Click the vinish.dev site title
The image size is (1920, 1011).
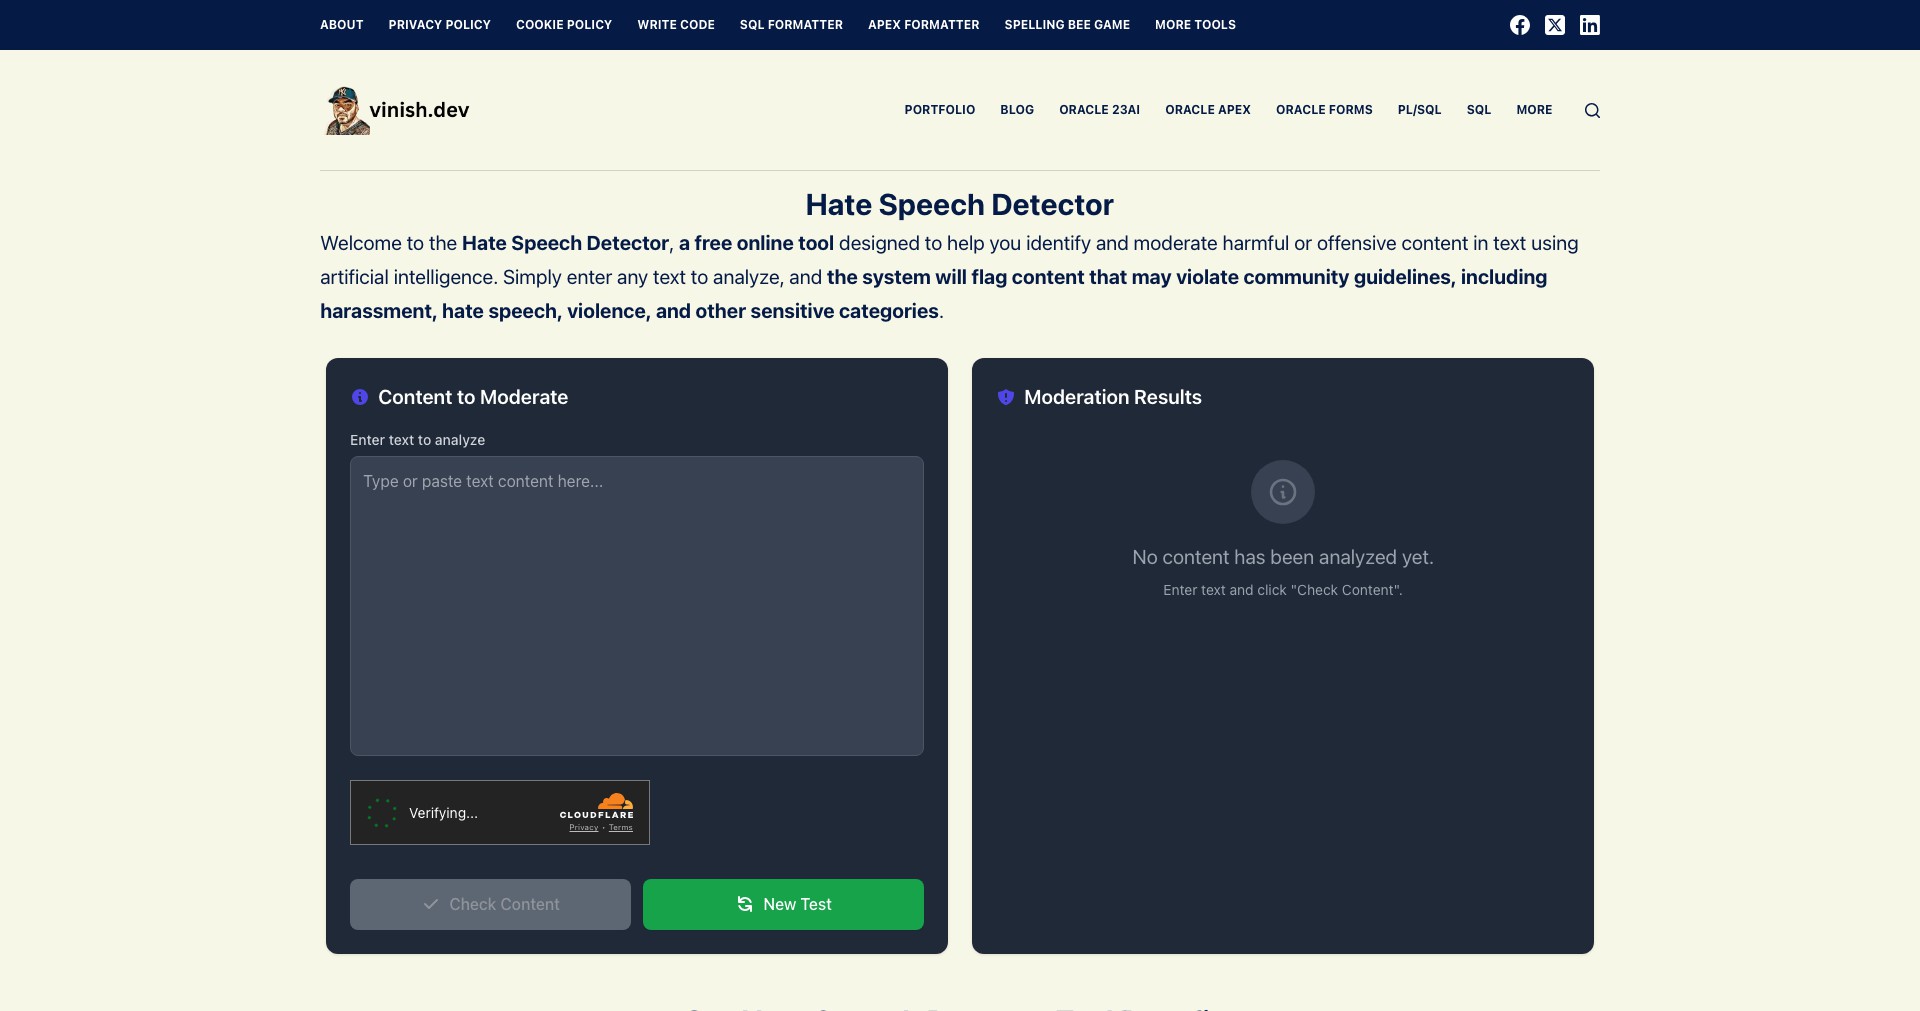click(x=419, y=110)
